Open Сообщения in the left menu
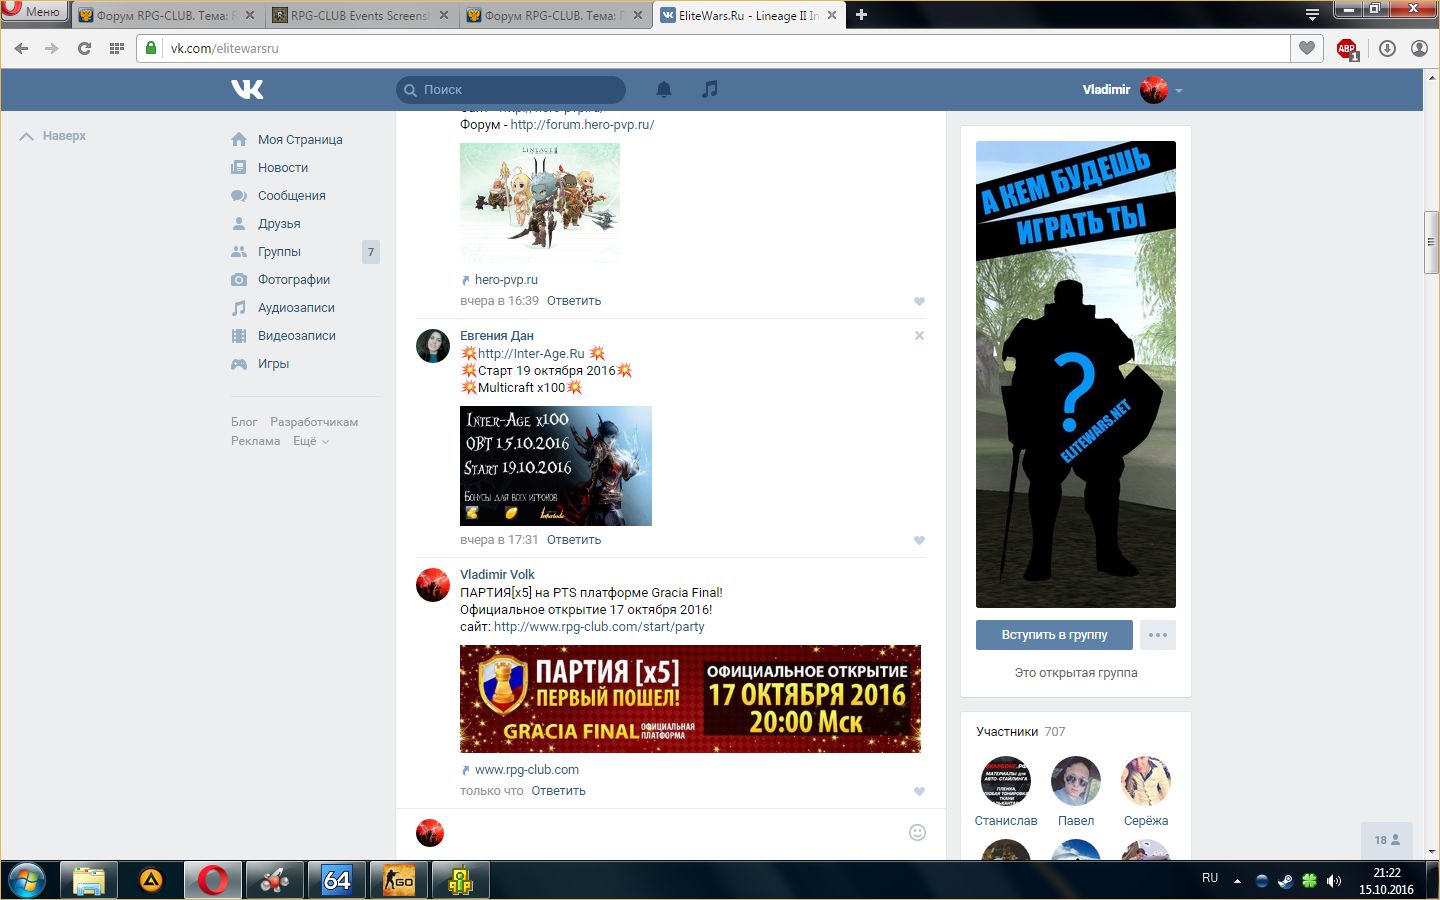 click(x=292, y=196)
